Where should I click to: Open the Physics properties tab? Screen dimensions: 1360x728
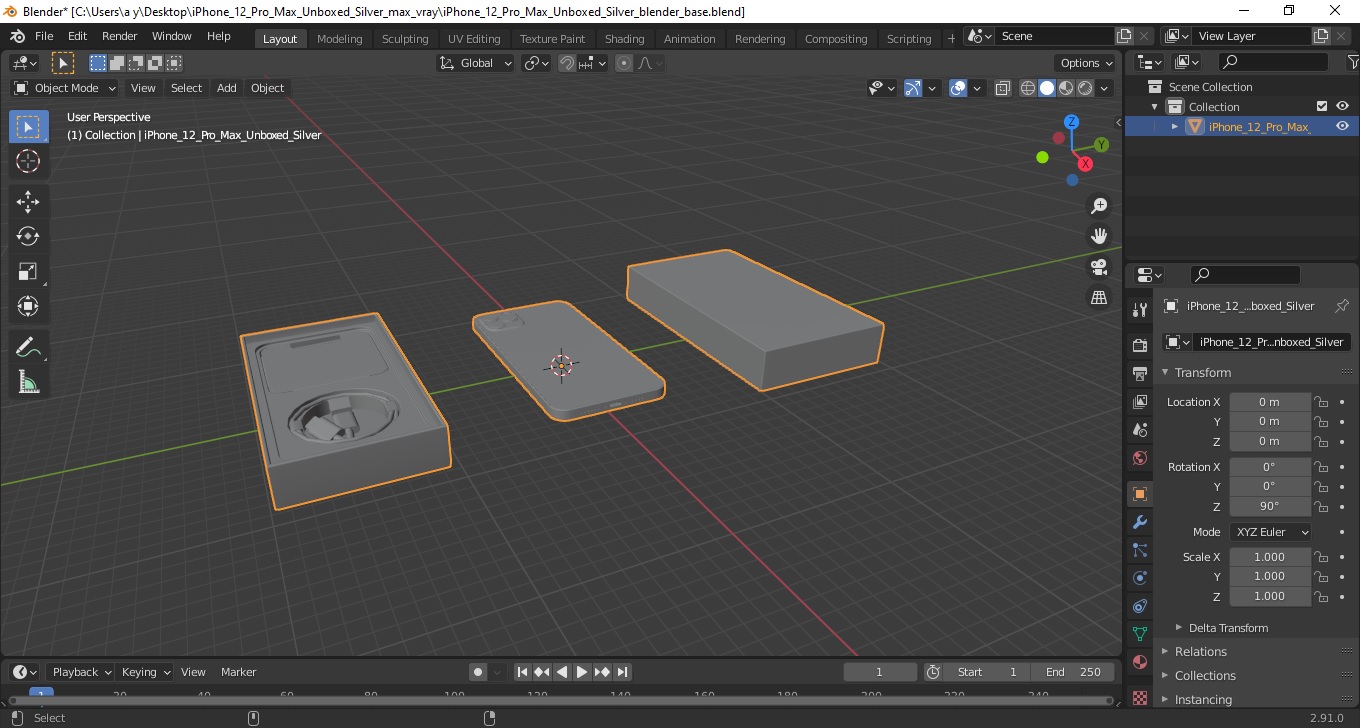coord(1139,578)
